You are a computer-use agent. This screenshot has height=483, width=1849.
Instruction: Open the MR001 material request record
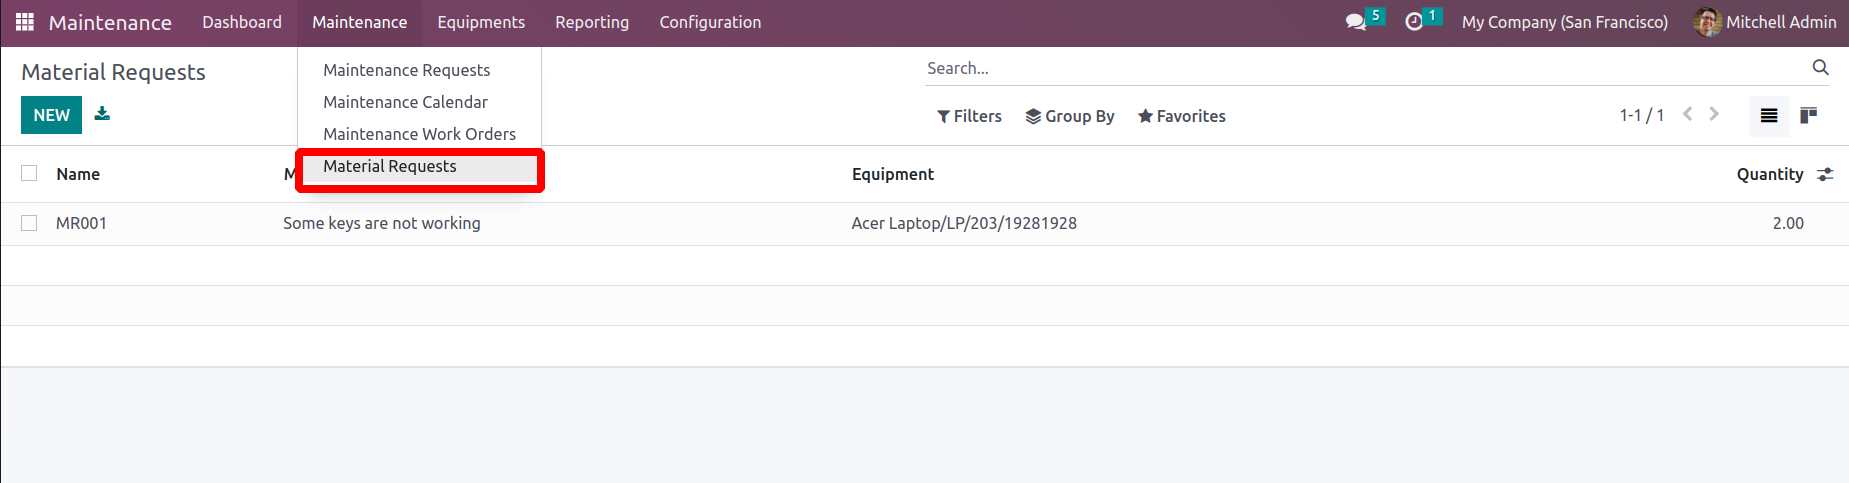[81, 223]
